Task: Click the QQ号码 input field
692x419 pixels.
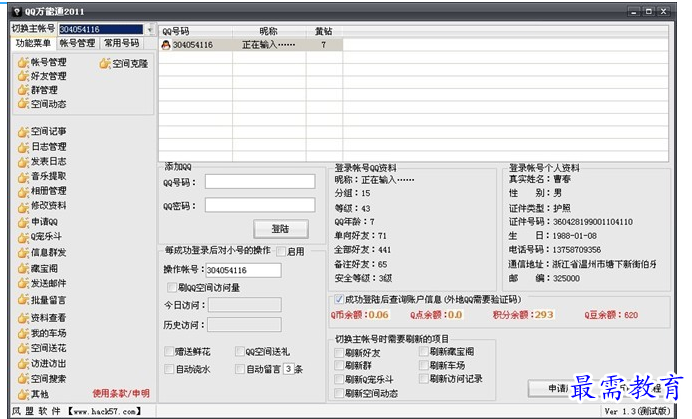Action: coord(260,181)
